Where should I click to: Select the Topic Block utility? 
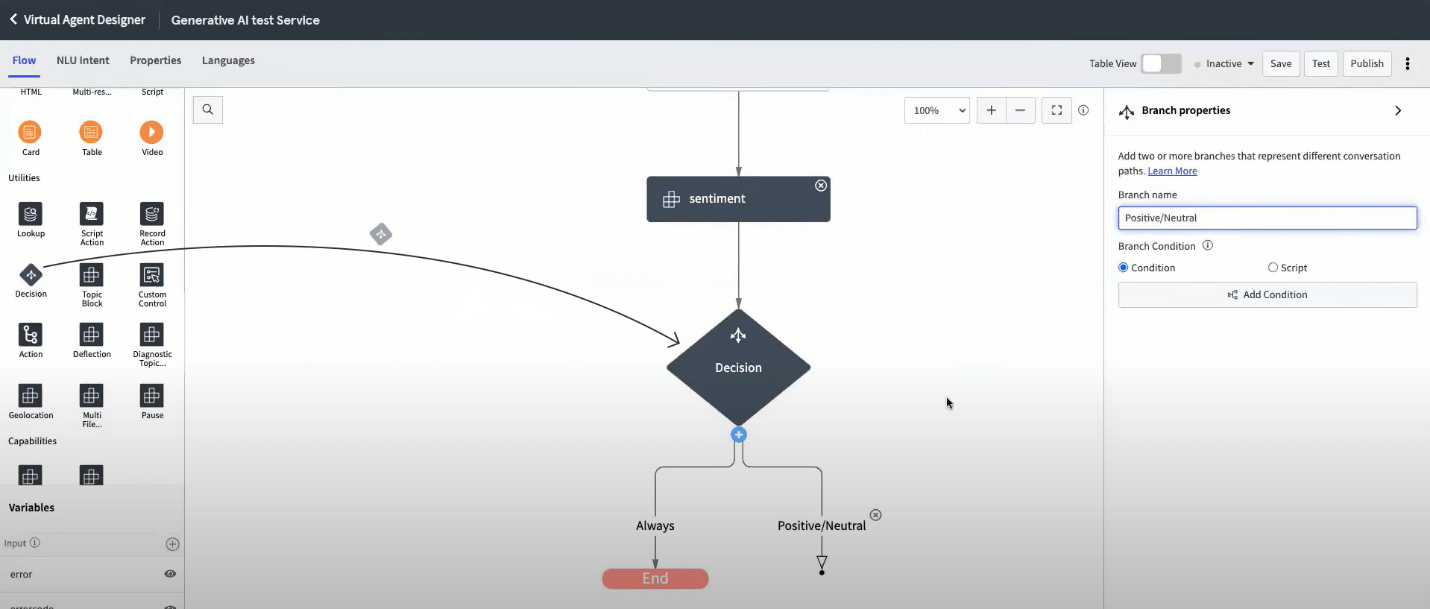[x=91, y=275]
